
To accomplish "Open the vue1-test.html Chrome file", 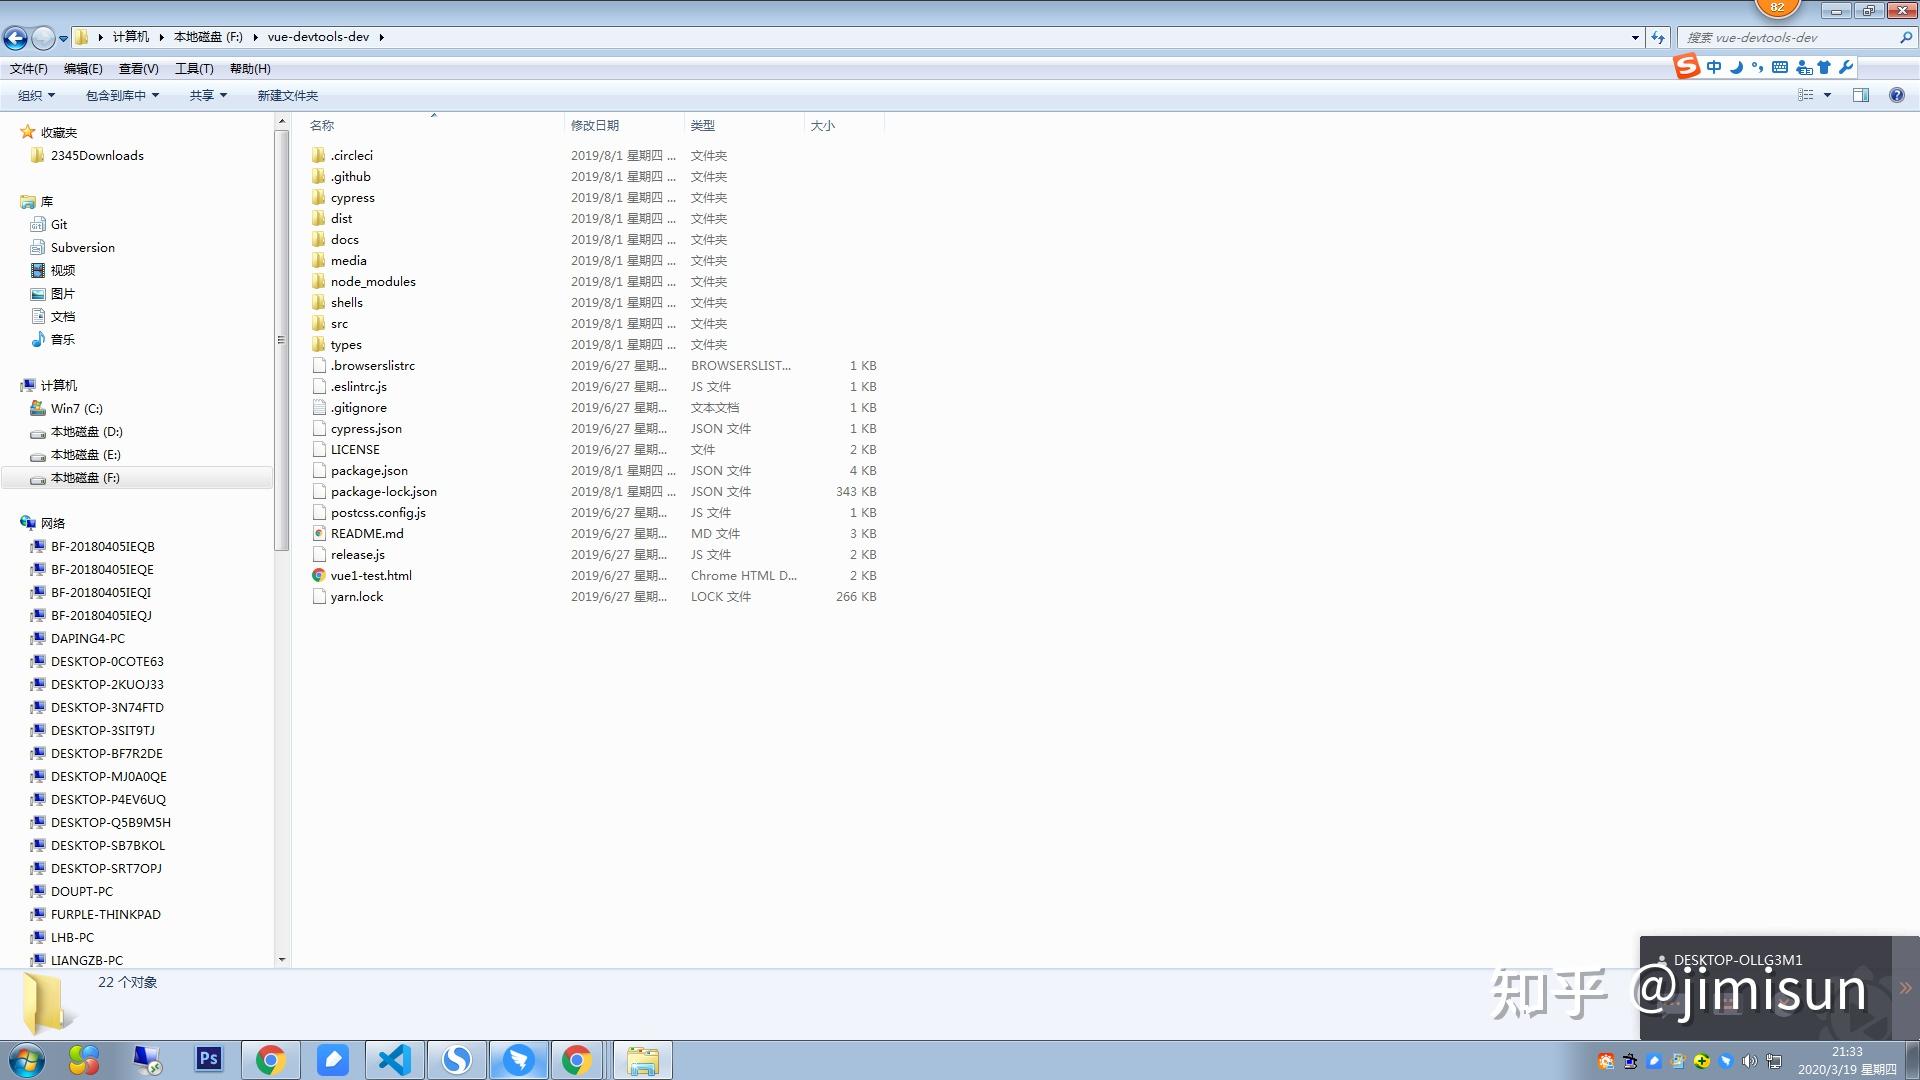I will [370, 576].
